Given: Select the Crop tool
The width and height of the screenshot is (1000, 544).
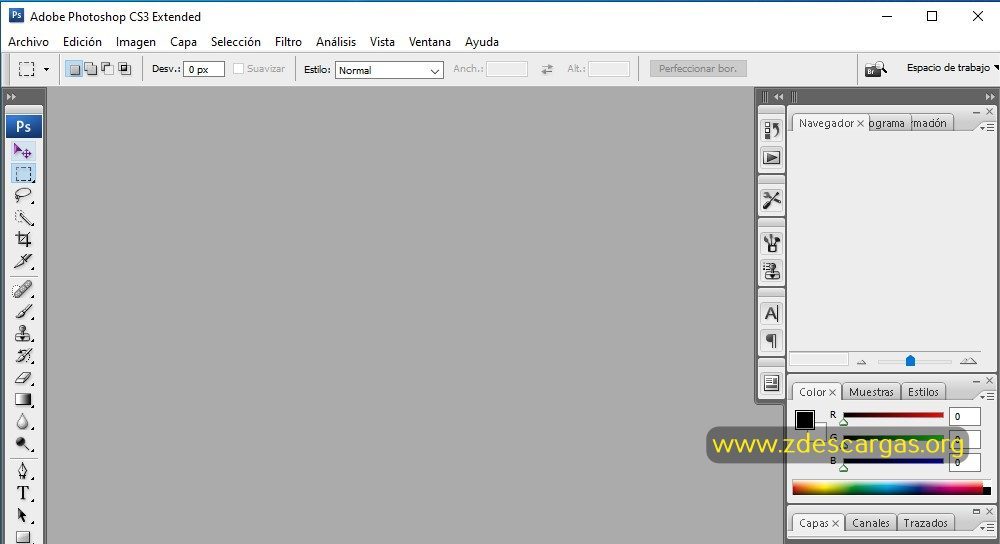Looking at the screenshot, I should (x=23, y=239).
